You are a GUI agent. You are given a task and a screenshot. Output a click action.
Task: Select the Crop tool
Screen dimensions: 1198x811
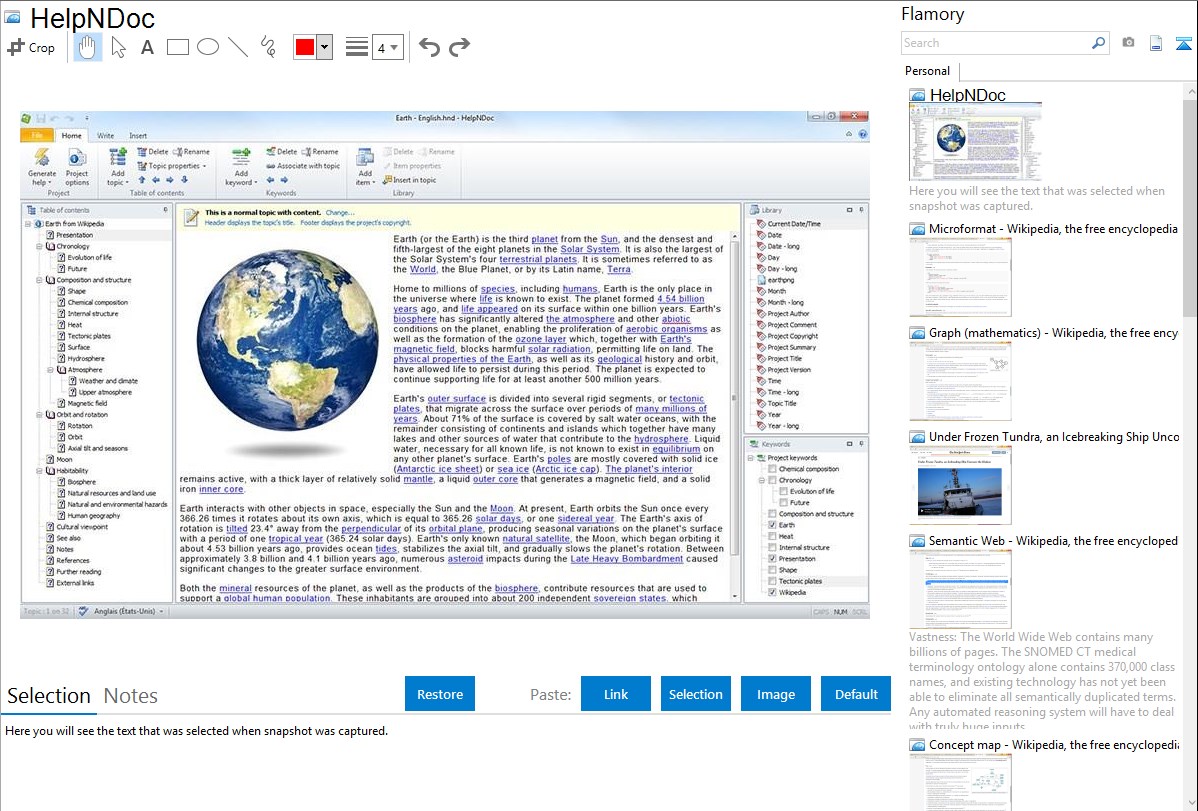pos(31,47)
